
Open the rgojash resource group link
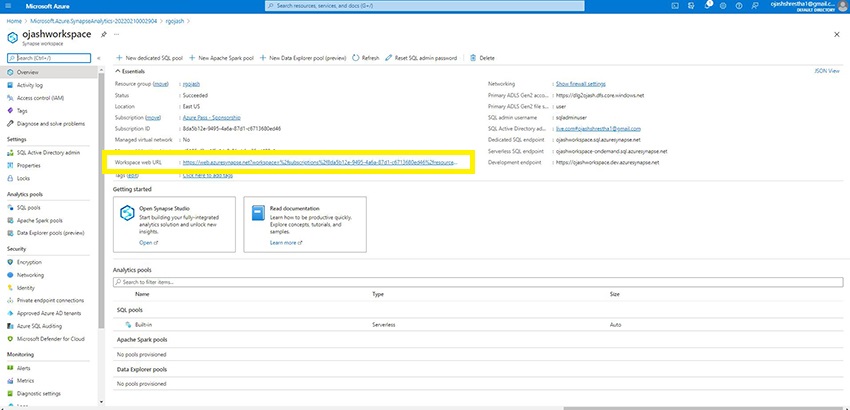click(191, 84)
